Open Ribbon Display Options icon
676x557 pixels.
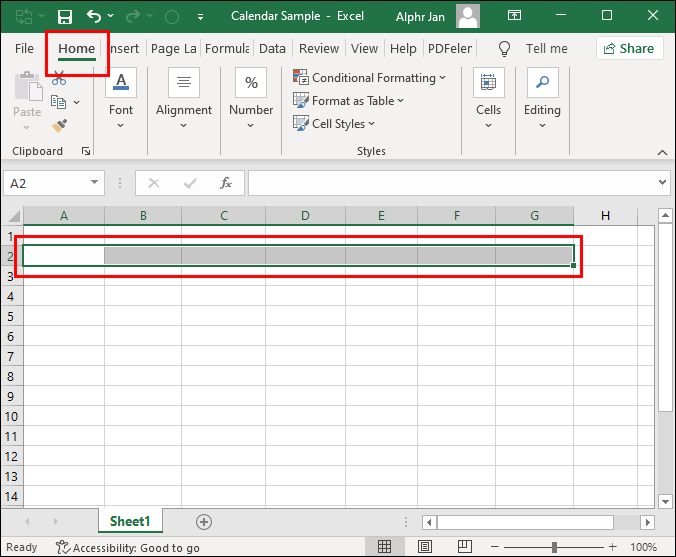(514, 16)
